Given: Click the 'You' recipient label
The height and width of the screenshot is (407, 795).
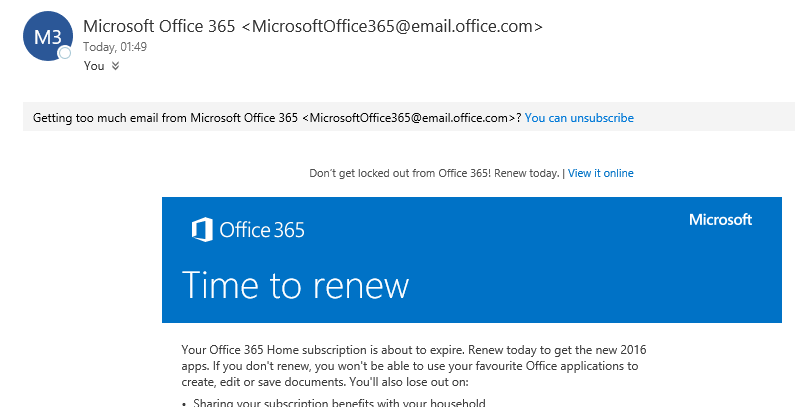Looking at the screenshot, I should coord(94,66).
